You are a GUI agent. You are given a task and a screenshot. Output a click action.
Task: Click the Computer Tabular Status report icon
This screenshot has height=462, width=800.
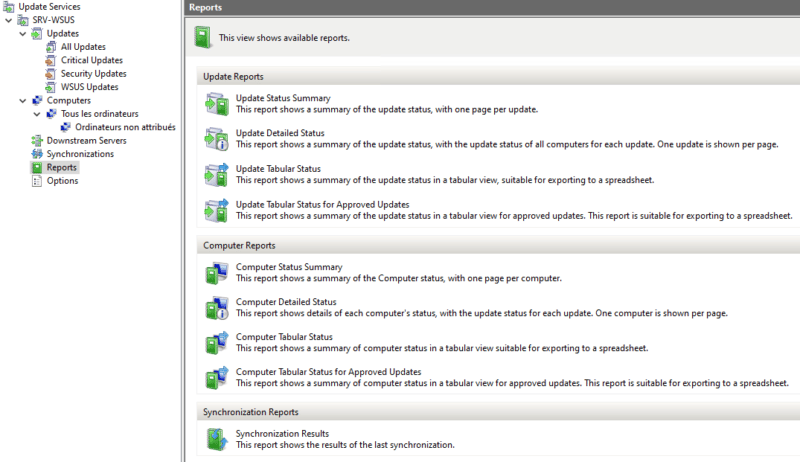click(x=216, y=343)
